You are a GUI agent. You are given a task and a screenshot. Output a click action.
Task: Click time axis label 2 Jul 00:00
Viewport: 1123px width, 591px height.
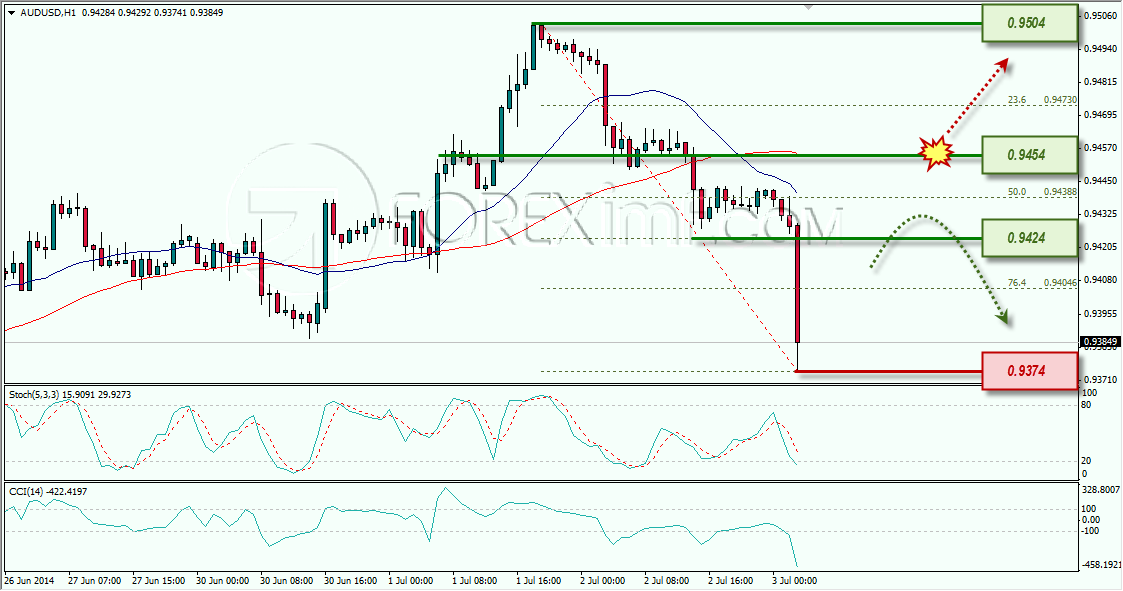(x=603, y=580)
